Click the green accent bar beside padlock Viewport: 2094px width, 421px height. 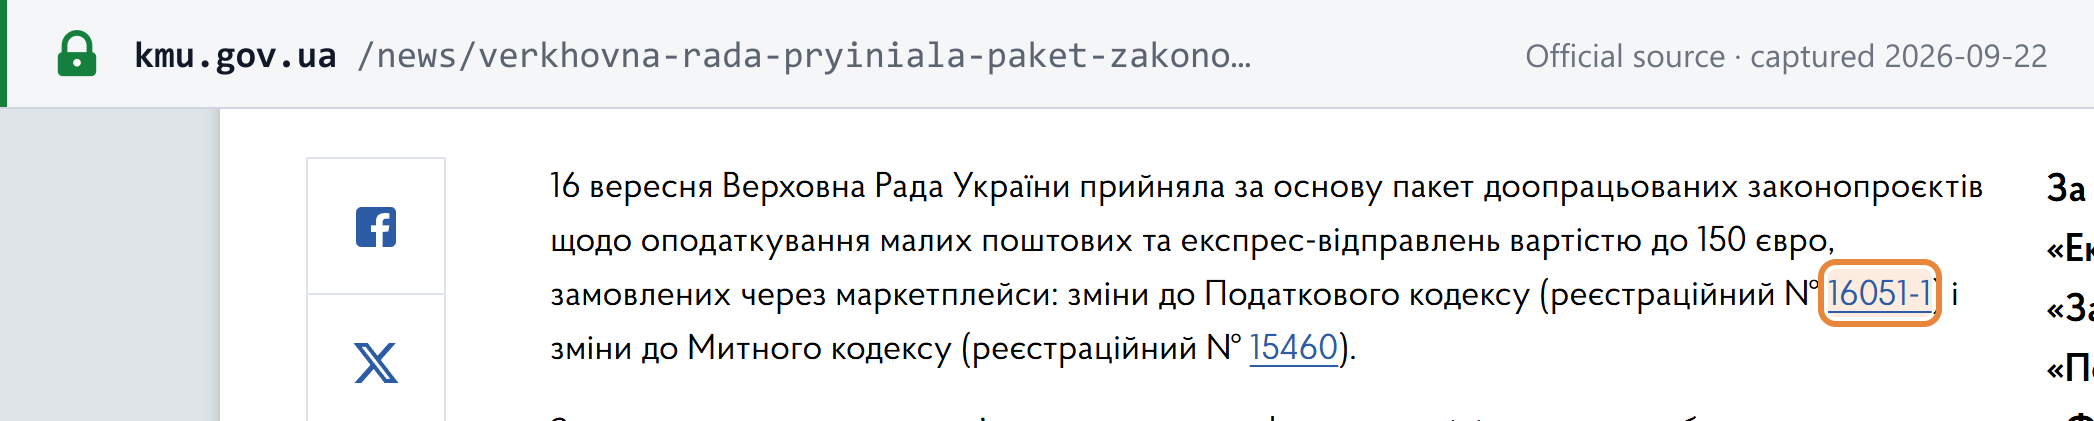coord(3,53)
